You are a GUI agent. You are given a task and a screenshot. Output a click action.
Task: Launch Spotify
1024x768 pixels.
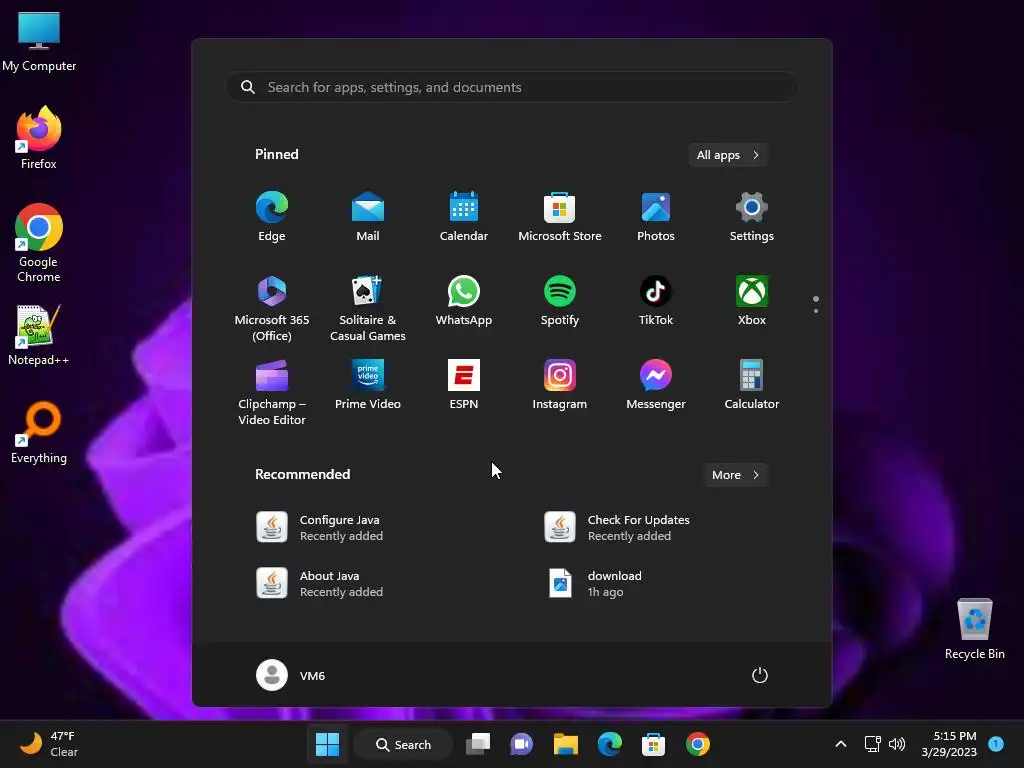(560, 301)
